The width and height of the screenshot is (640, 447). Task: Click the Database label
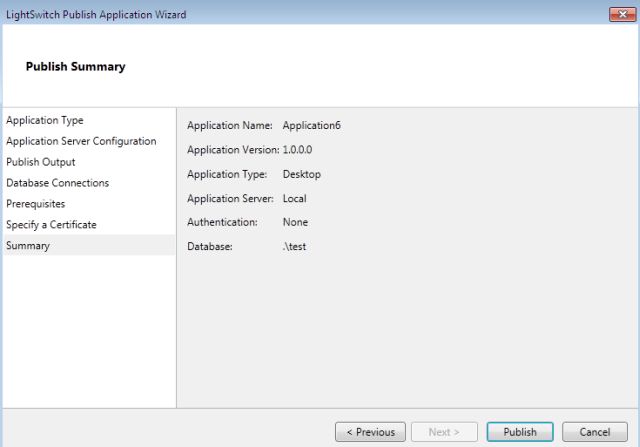tap(210, 247)
